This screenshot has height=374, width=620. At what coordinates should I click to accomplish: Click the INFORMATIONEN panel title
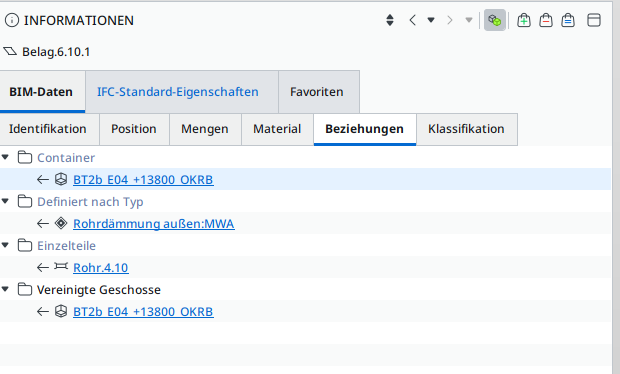click(x=79, y=20)
